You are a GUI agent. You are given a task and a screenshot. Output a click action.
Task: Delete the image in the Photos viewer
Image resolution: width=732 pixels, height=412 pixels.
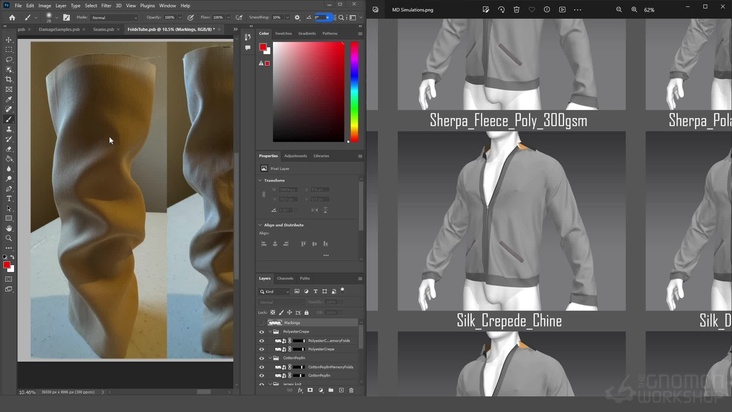(x=516, y=9)
